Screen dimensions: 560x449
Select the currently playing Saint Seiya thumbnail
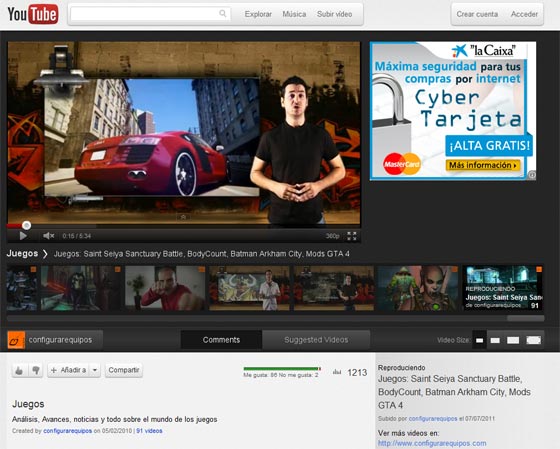pos(503,288)
